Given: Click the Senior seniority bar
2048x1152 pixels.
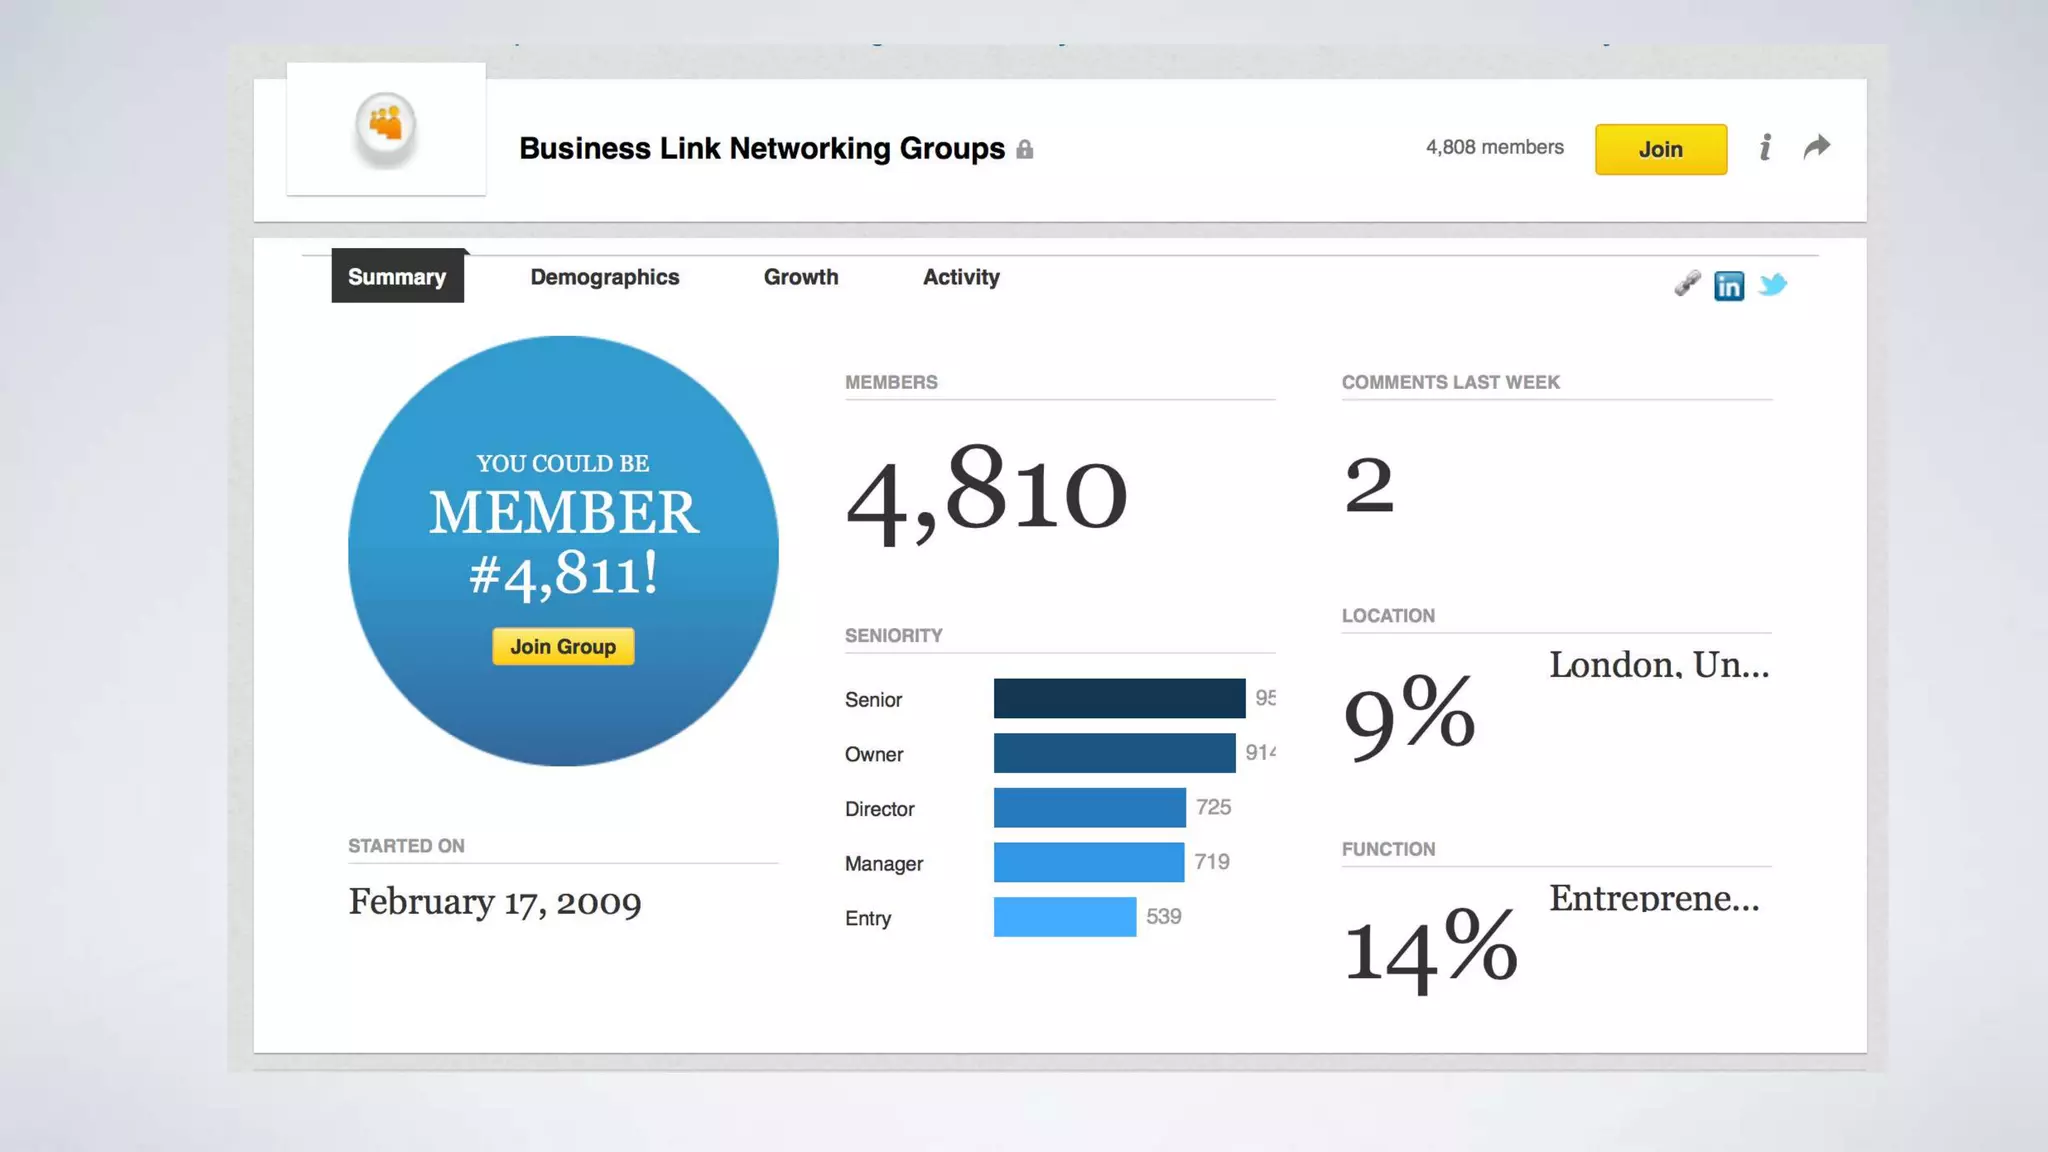Looking at the screenshot, I should (1119, 698).
